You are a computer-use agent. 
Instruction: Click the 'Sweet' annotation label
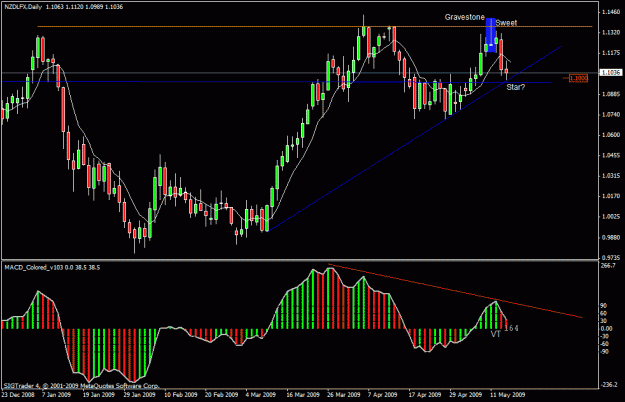(x=506, y=23)
